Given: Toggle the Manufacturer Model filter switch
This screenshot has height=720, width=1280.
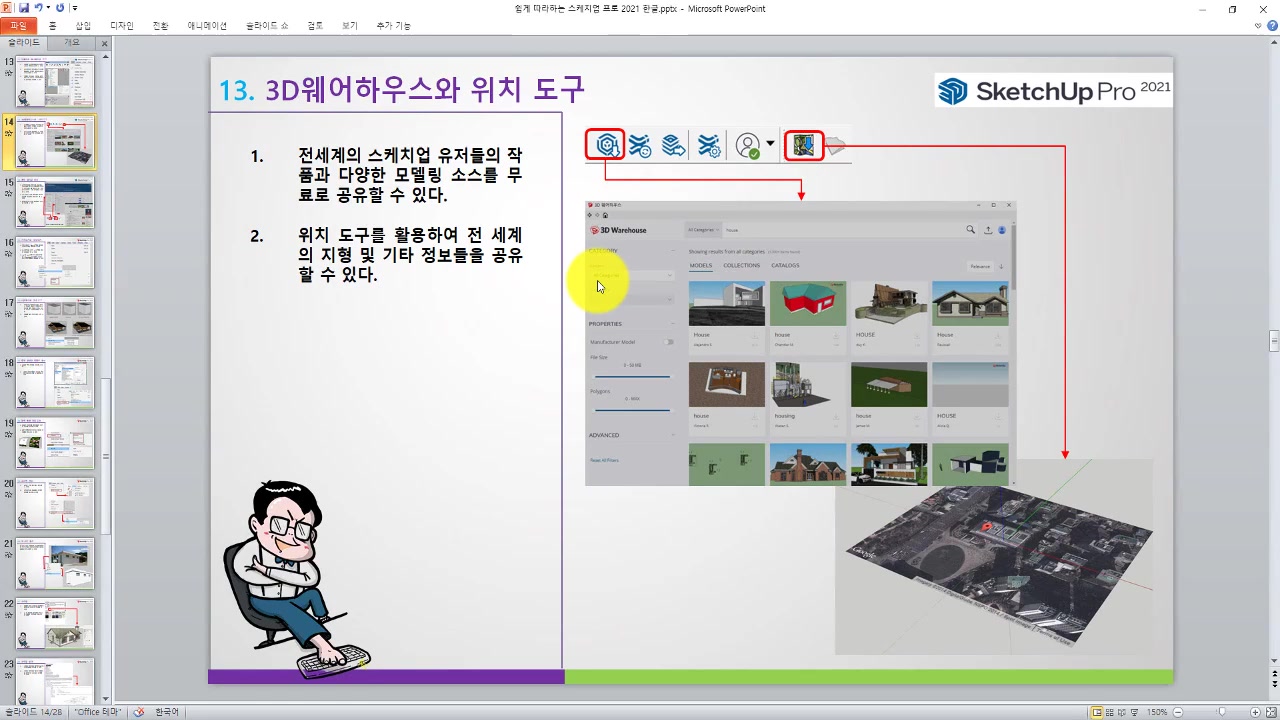Looking at the screenshot, I should coord(668,342).
